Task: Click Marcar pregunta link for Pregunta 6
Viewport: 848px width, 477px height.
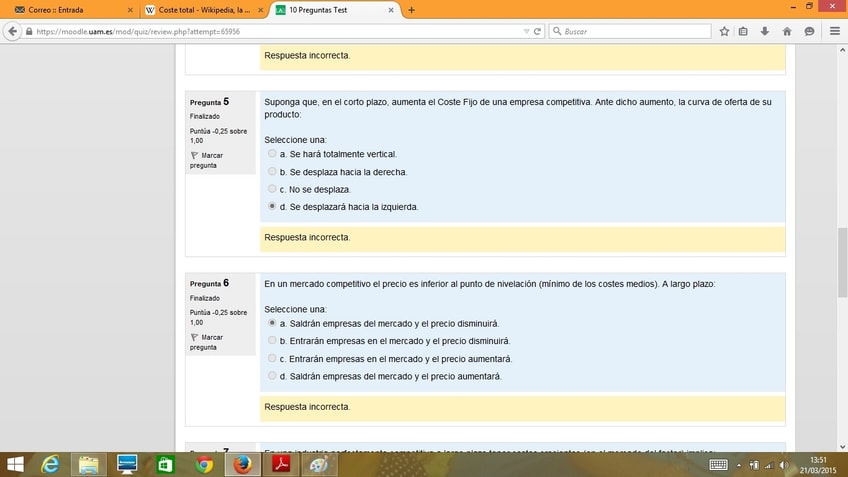Action: pyautogui.click(x=206, y=342)
